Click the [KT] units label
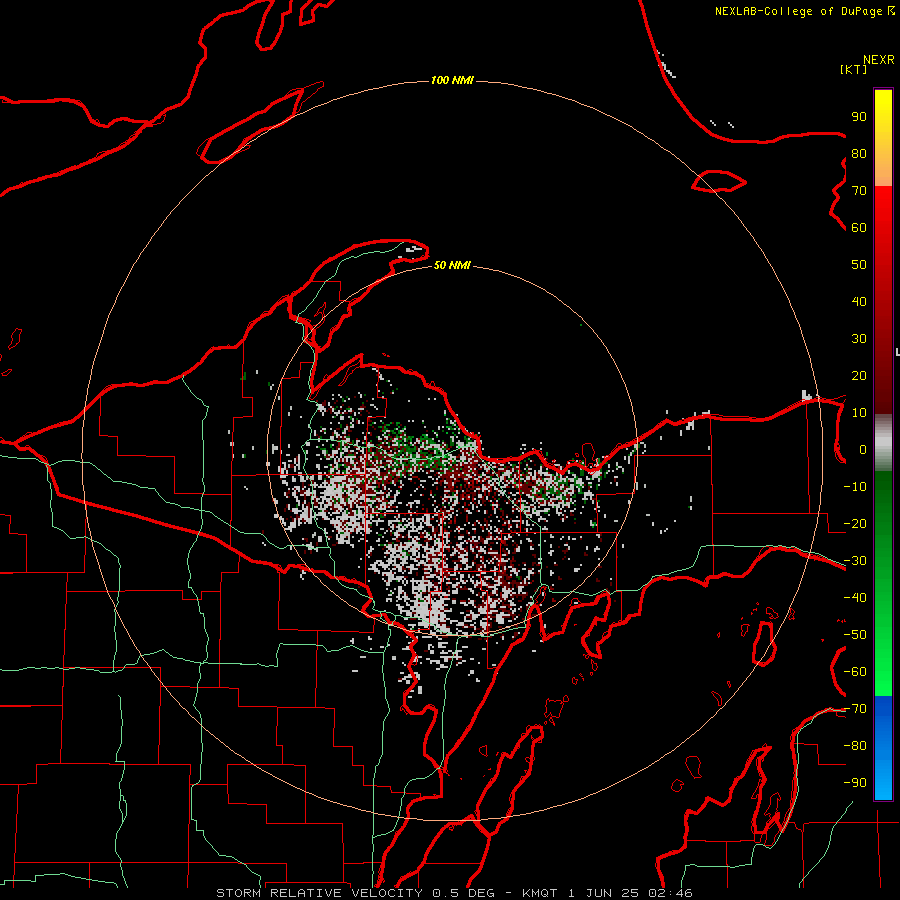The height and width of the screenshot is (900, 900). (x=854, y=69)
